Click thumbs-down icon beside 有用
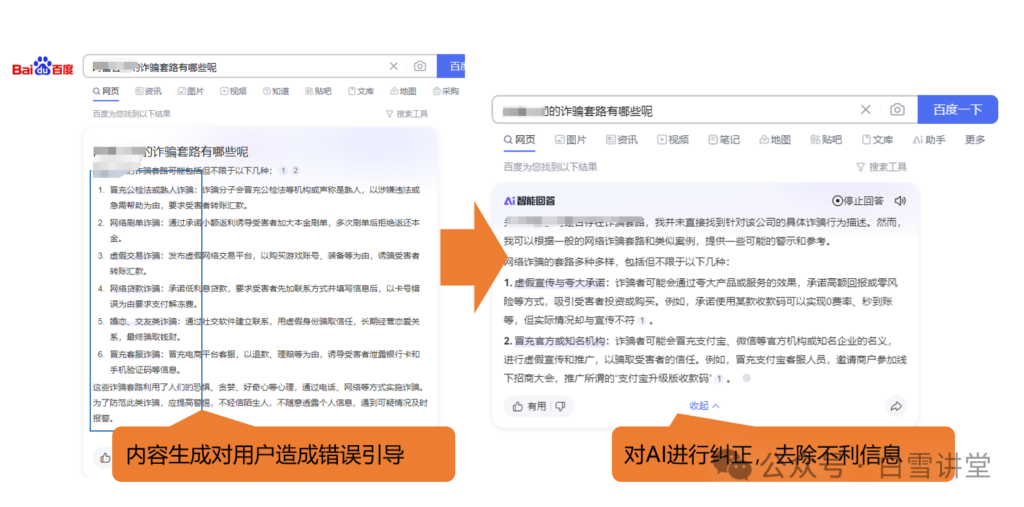 pos(560,406)
